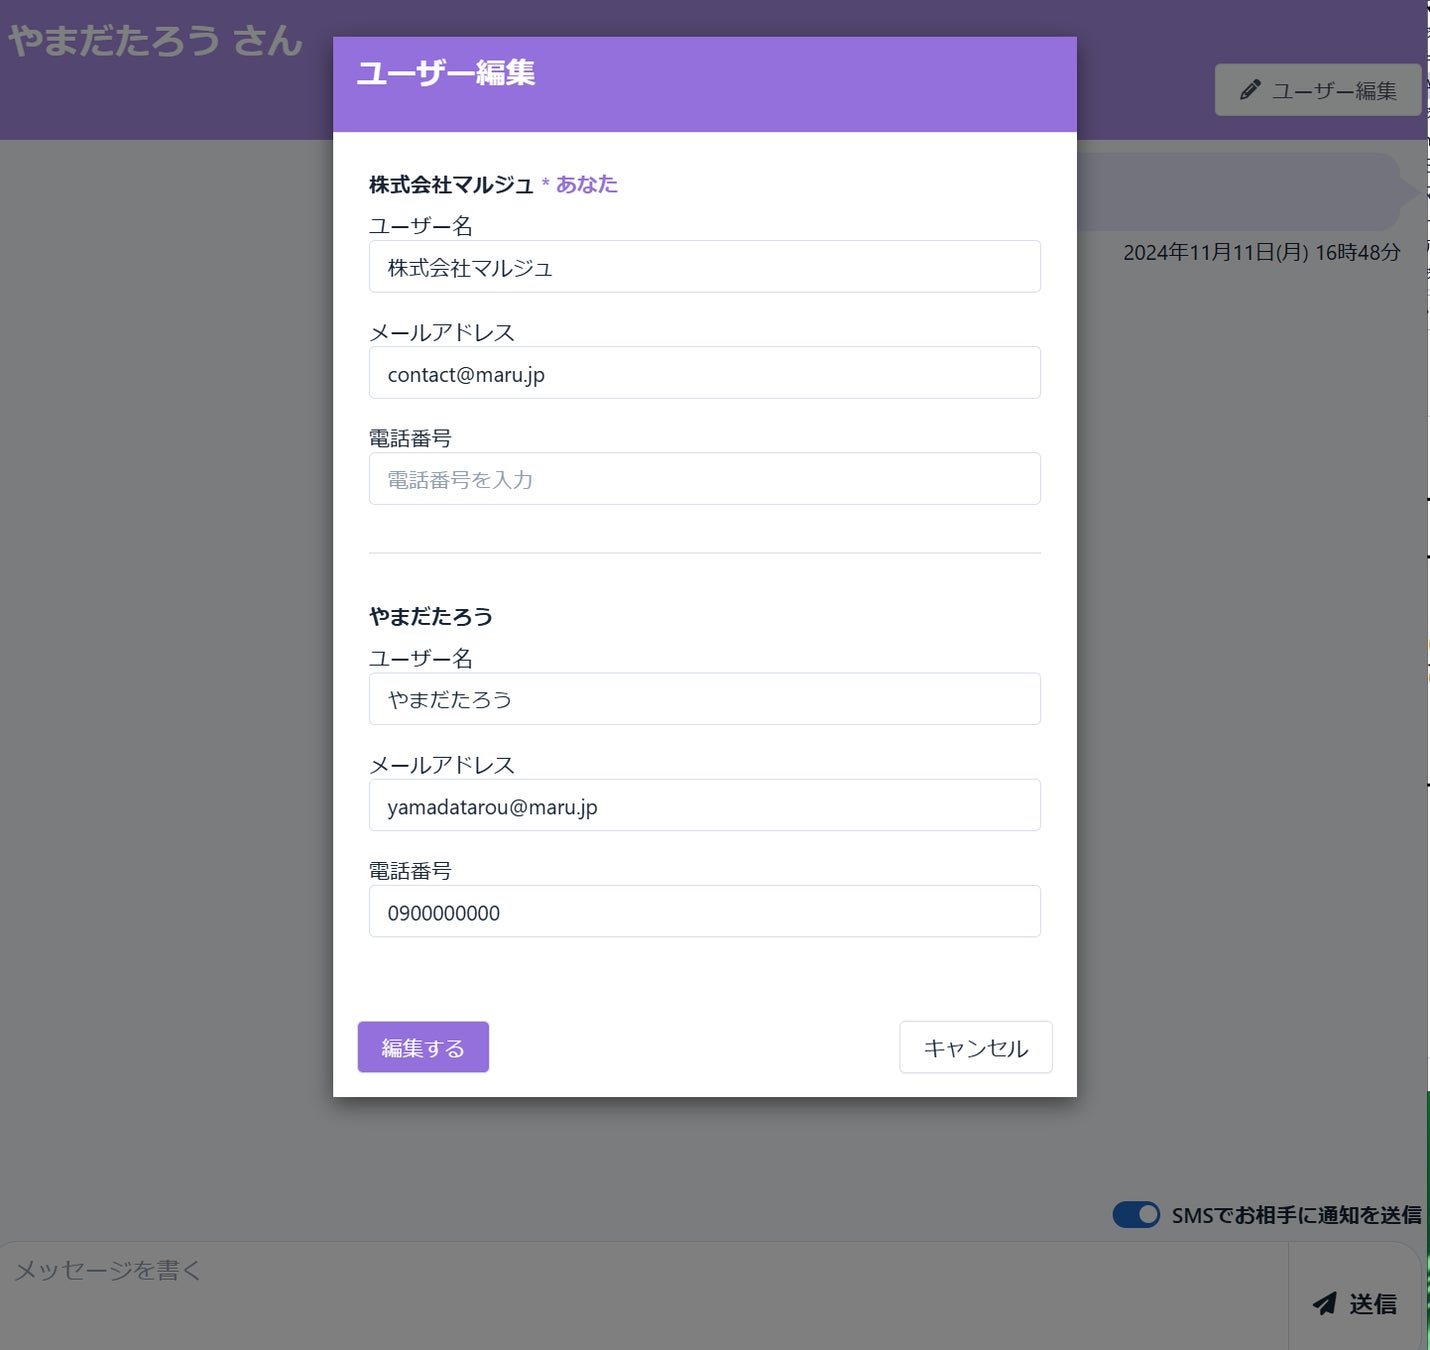Viewport: 1430px width, 1350px height.
Task: Click the 株式会社マルジュ bold section heading
Action: (451, 184)
